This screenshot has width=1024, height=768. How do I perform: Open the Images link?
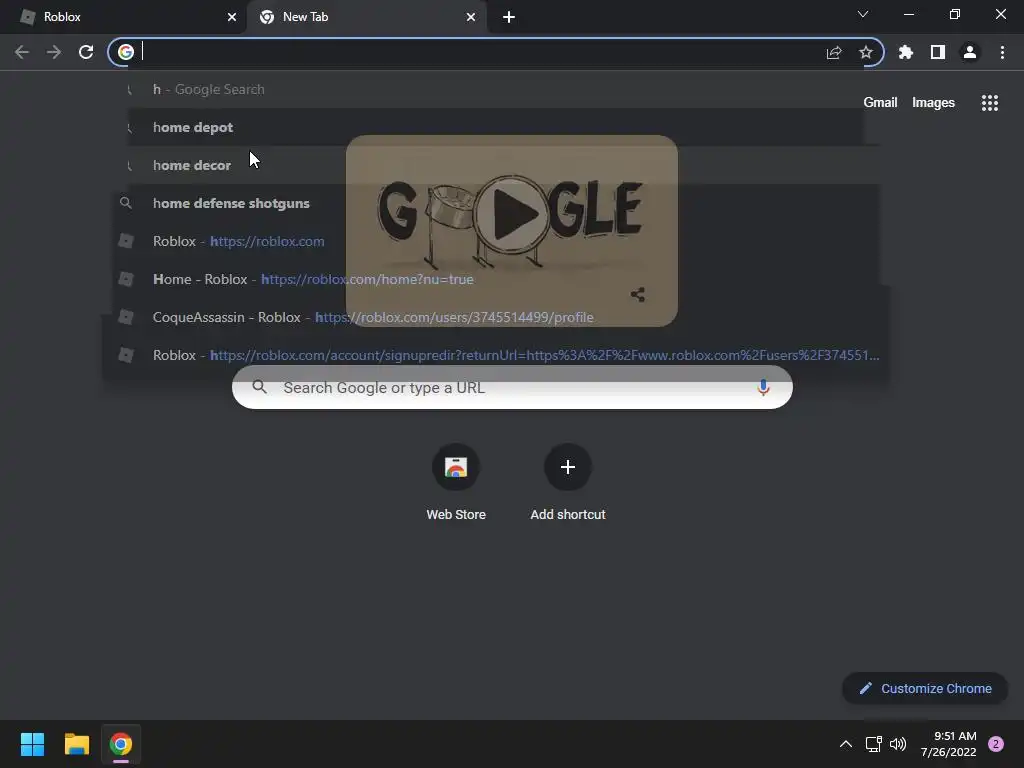[933, 103]
